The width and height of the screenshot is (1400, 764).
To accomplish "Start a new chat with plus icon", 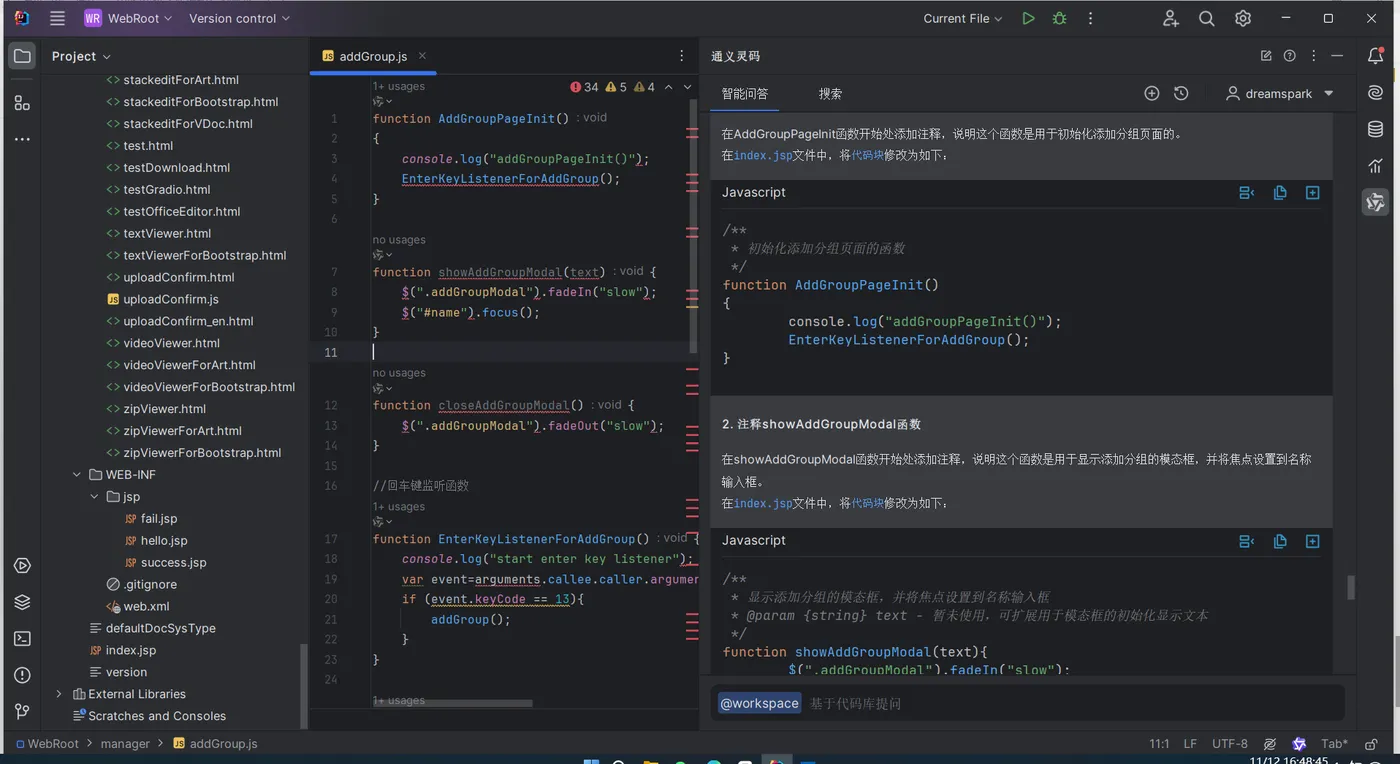I will pyautogui.click(x=1152, y=93).
